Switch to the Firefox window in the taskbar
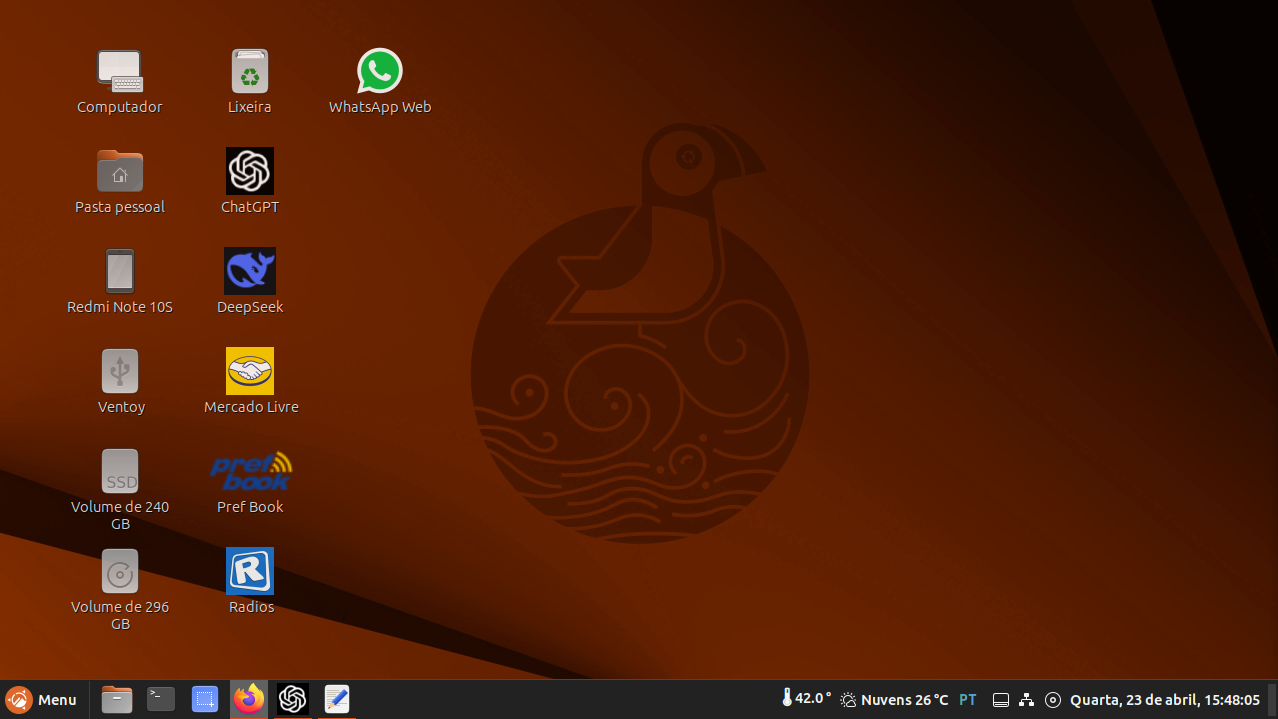The image size is (1278, 719). 249,700
